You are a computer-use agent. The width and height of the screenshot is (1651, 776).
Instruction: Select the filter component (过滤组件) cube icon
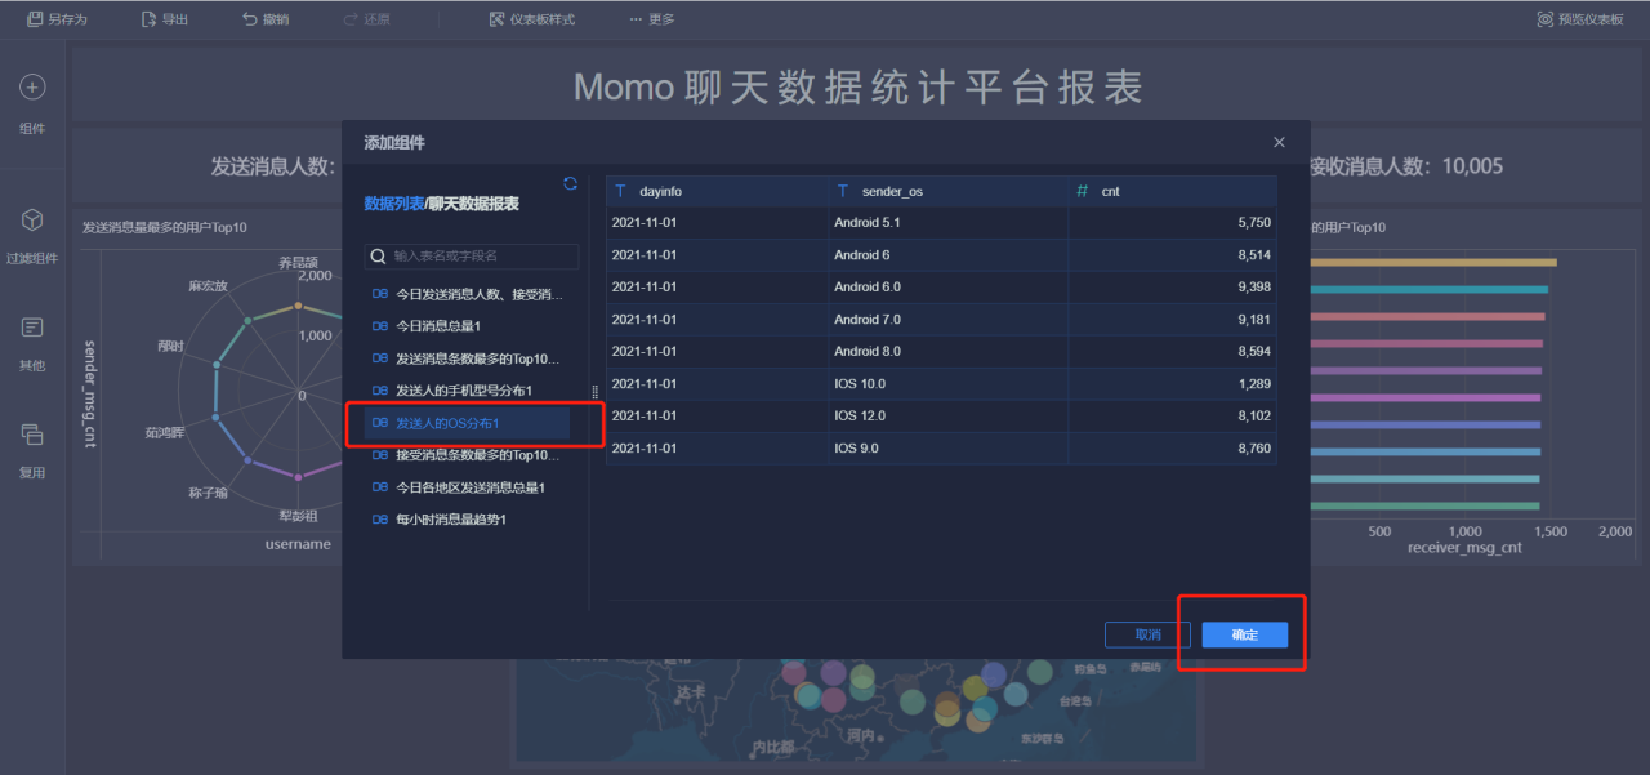(32, 220)
